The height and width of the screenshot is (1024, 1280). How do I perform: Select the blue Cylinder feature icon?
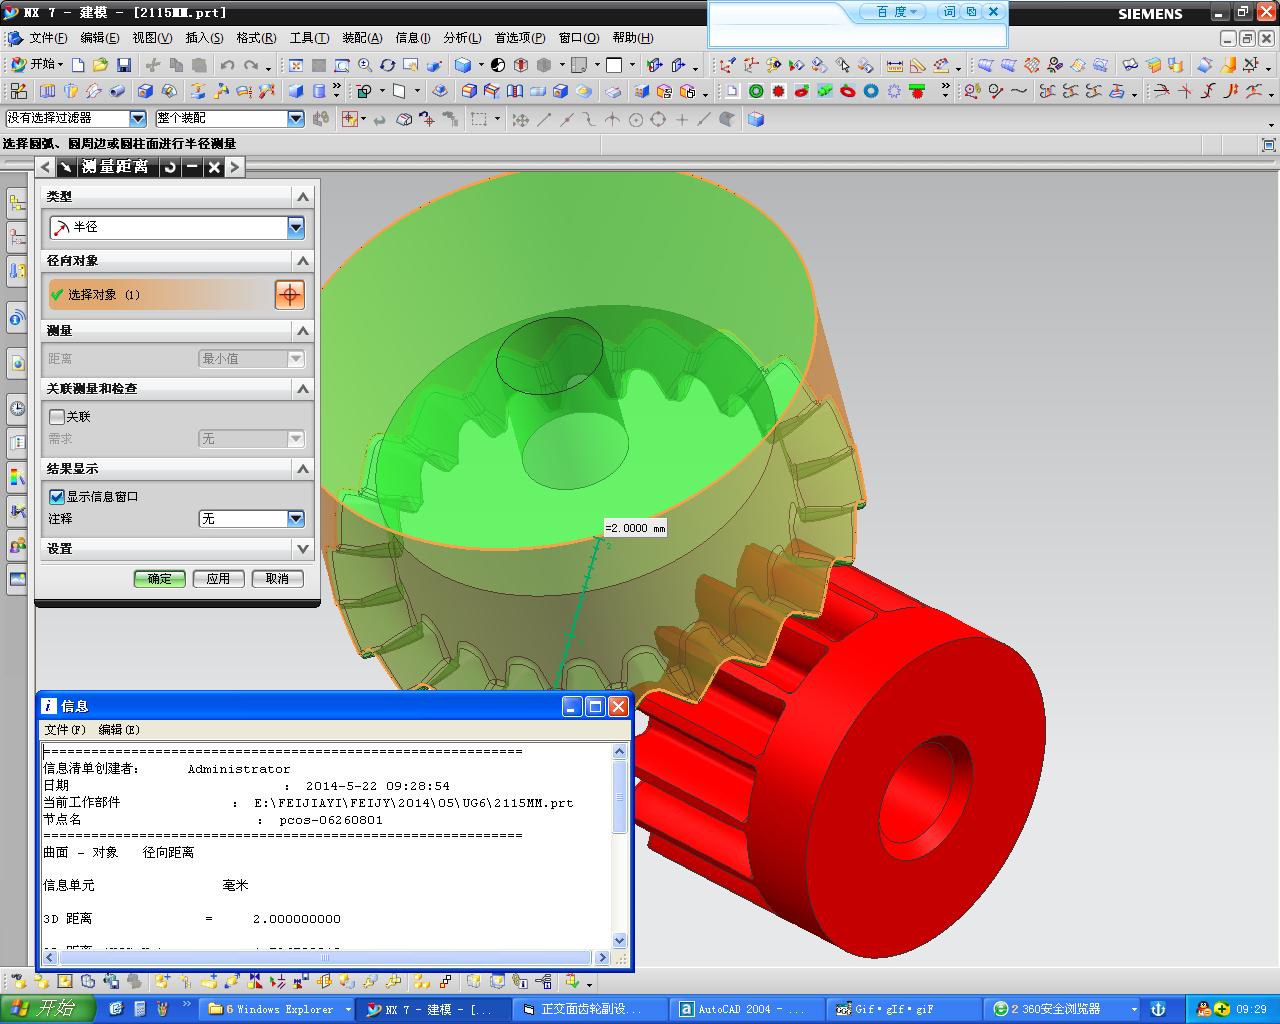click(320, 91)
